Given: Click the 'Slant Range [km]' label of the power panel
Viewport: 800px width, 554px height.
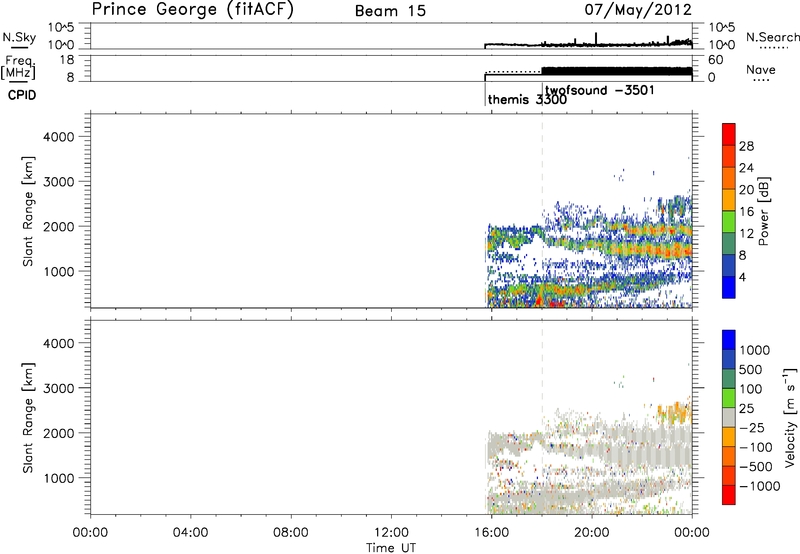Looking at the screenshot, I should [28, 211].
